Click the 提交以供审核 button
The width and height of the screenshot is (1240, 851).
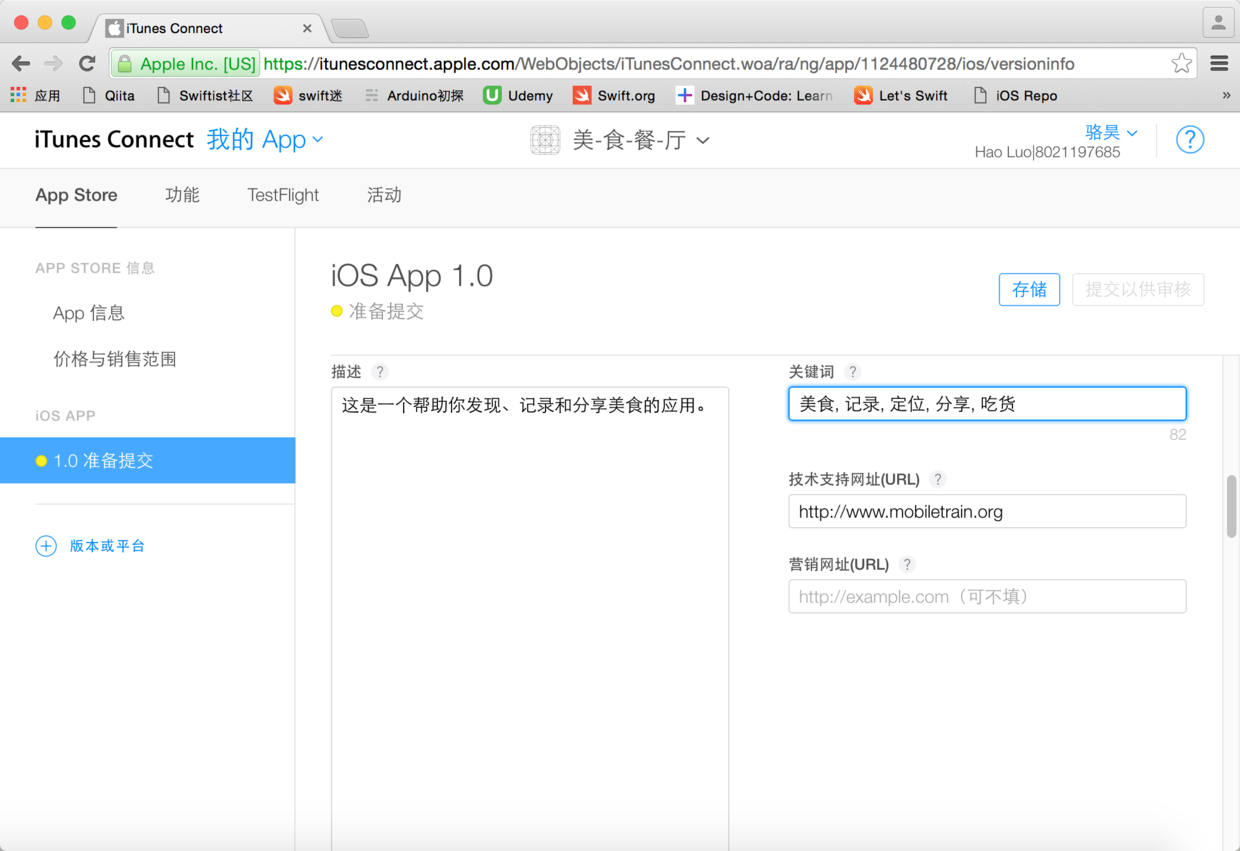[1138, 290]
